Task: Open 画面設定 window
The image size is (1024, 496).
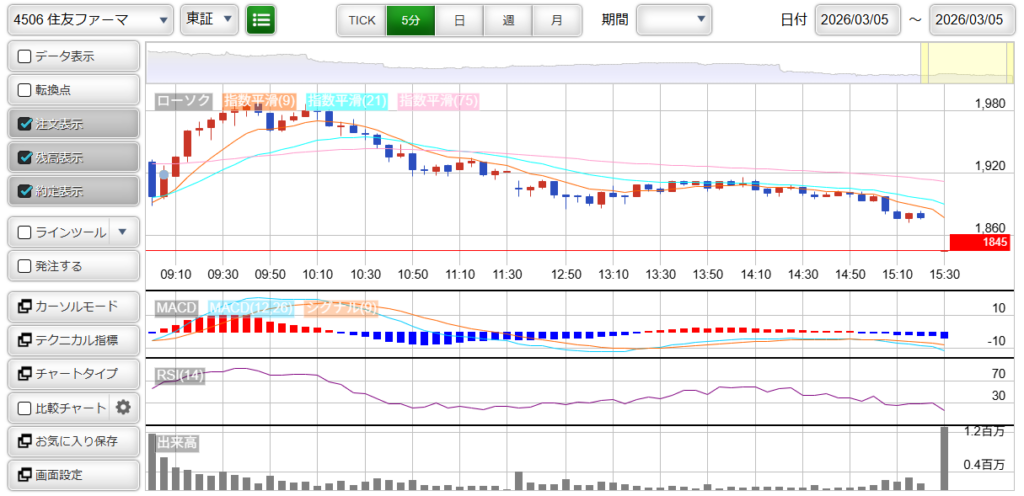Action: tap(72, 474)
